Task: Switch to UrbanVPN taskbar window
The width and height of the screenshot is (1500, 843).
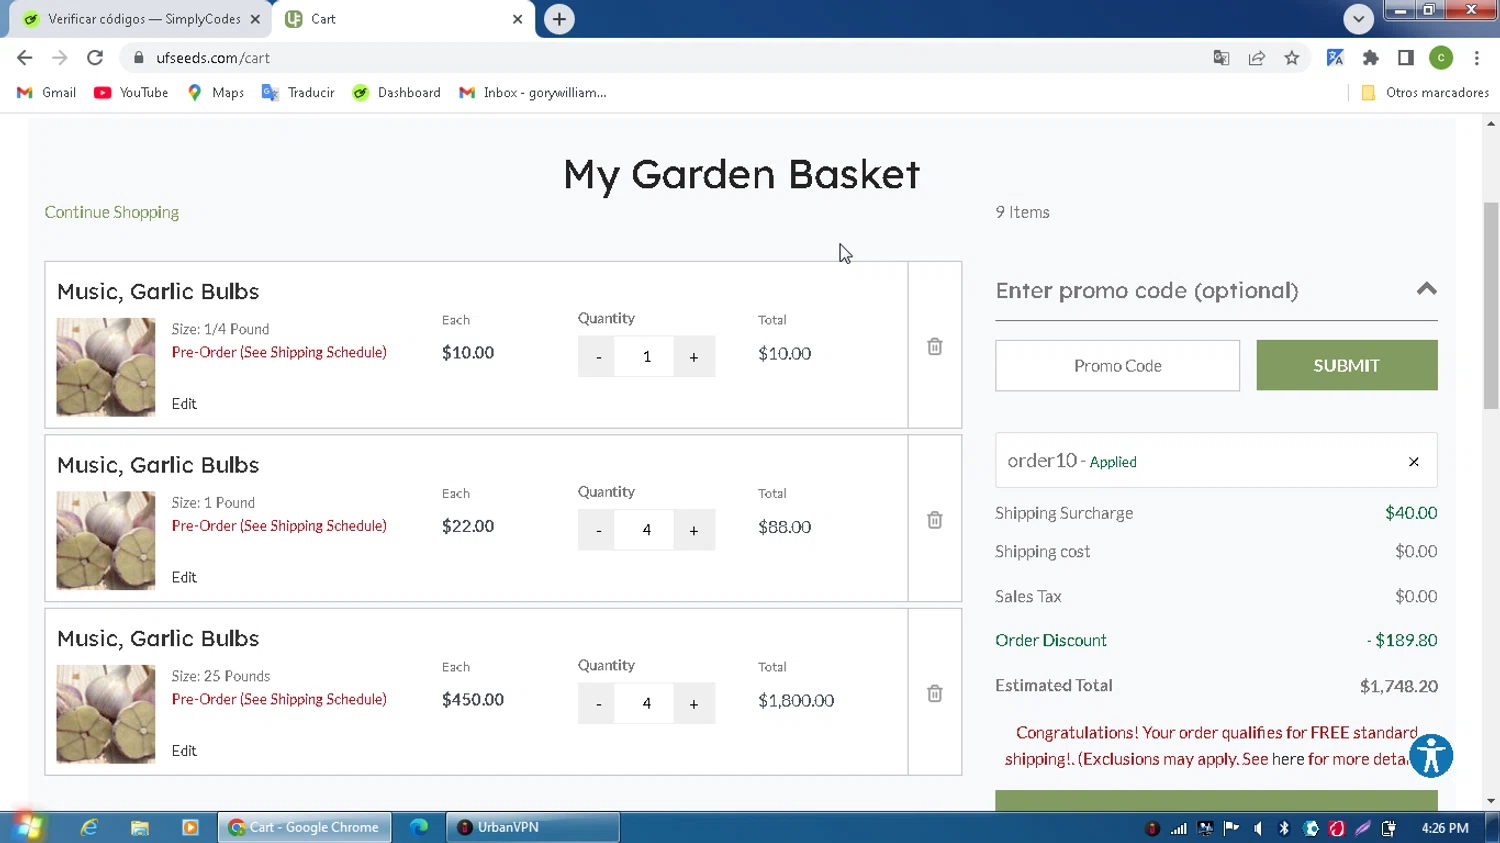Action: (533, 827)
